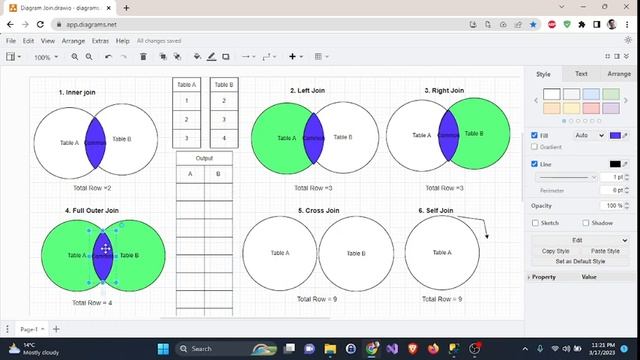
Task: Open the pages menu with the three dots
Action: 7,329
